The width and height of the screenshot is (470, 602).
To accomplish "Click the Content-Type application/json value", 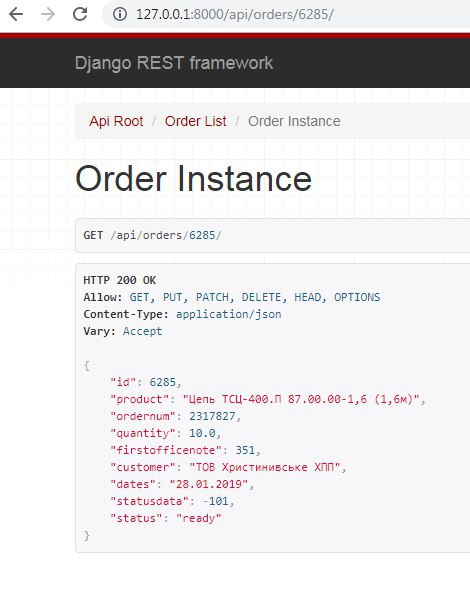I will coord(228,314).
